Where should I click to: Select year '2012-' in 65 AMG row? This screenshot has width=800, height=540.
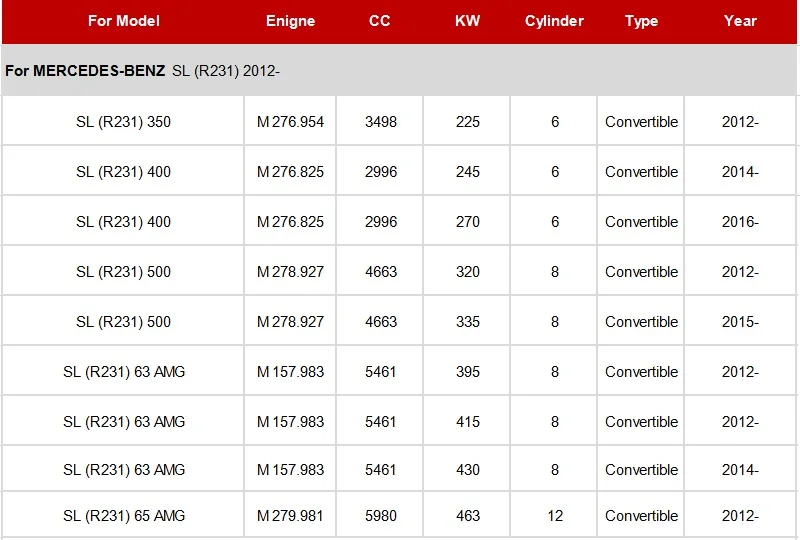tap(740, 516)
